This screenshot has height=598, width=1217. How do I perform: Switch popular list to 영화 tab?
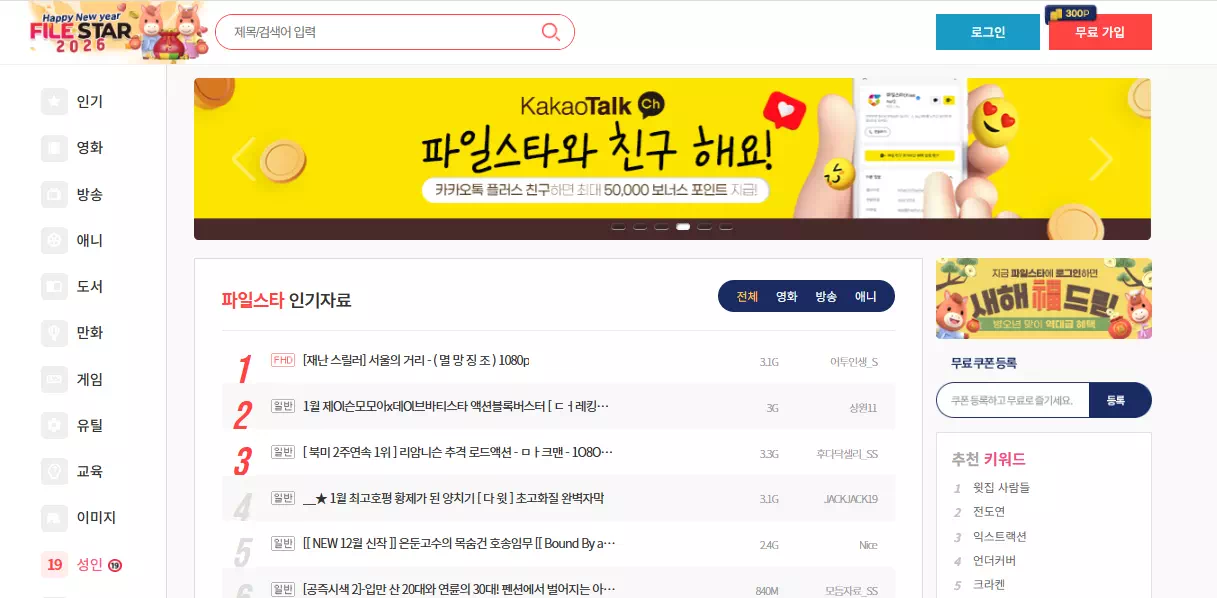[x=787, y=296]
